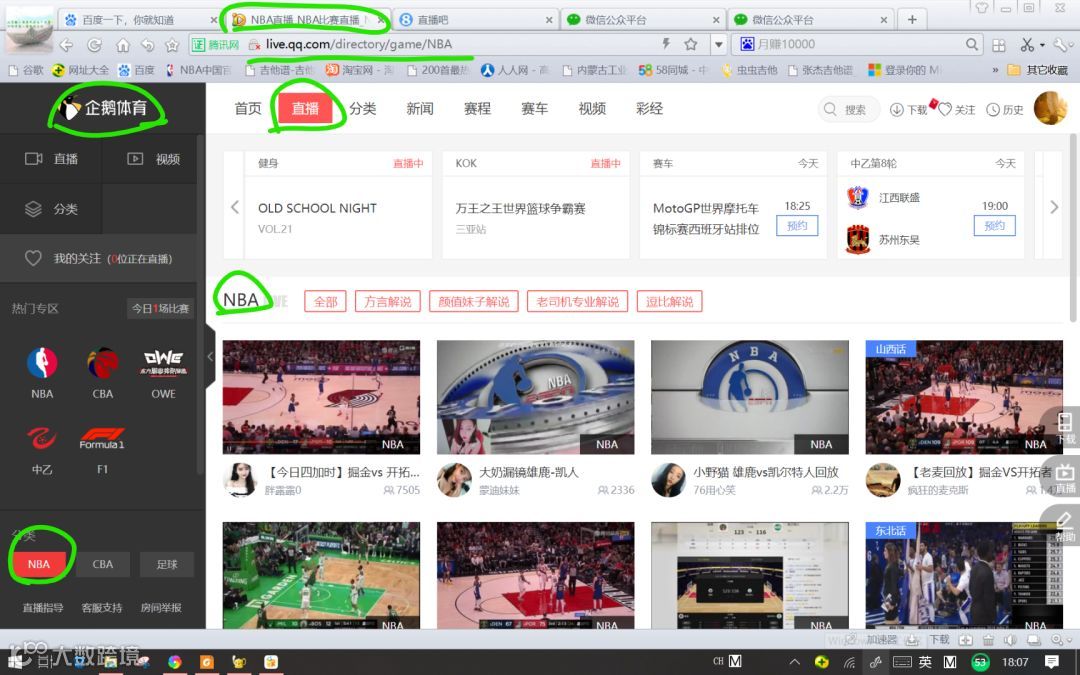This screenshot has height=675, width=1080.
Task: Open 视频 section in the left sidebar
Action: (x=154, y=159)
